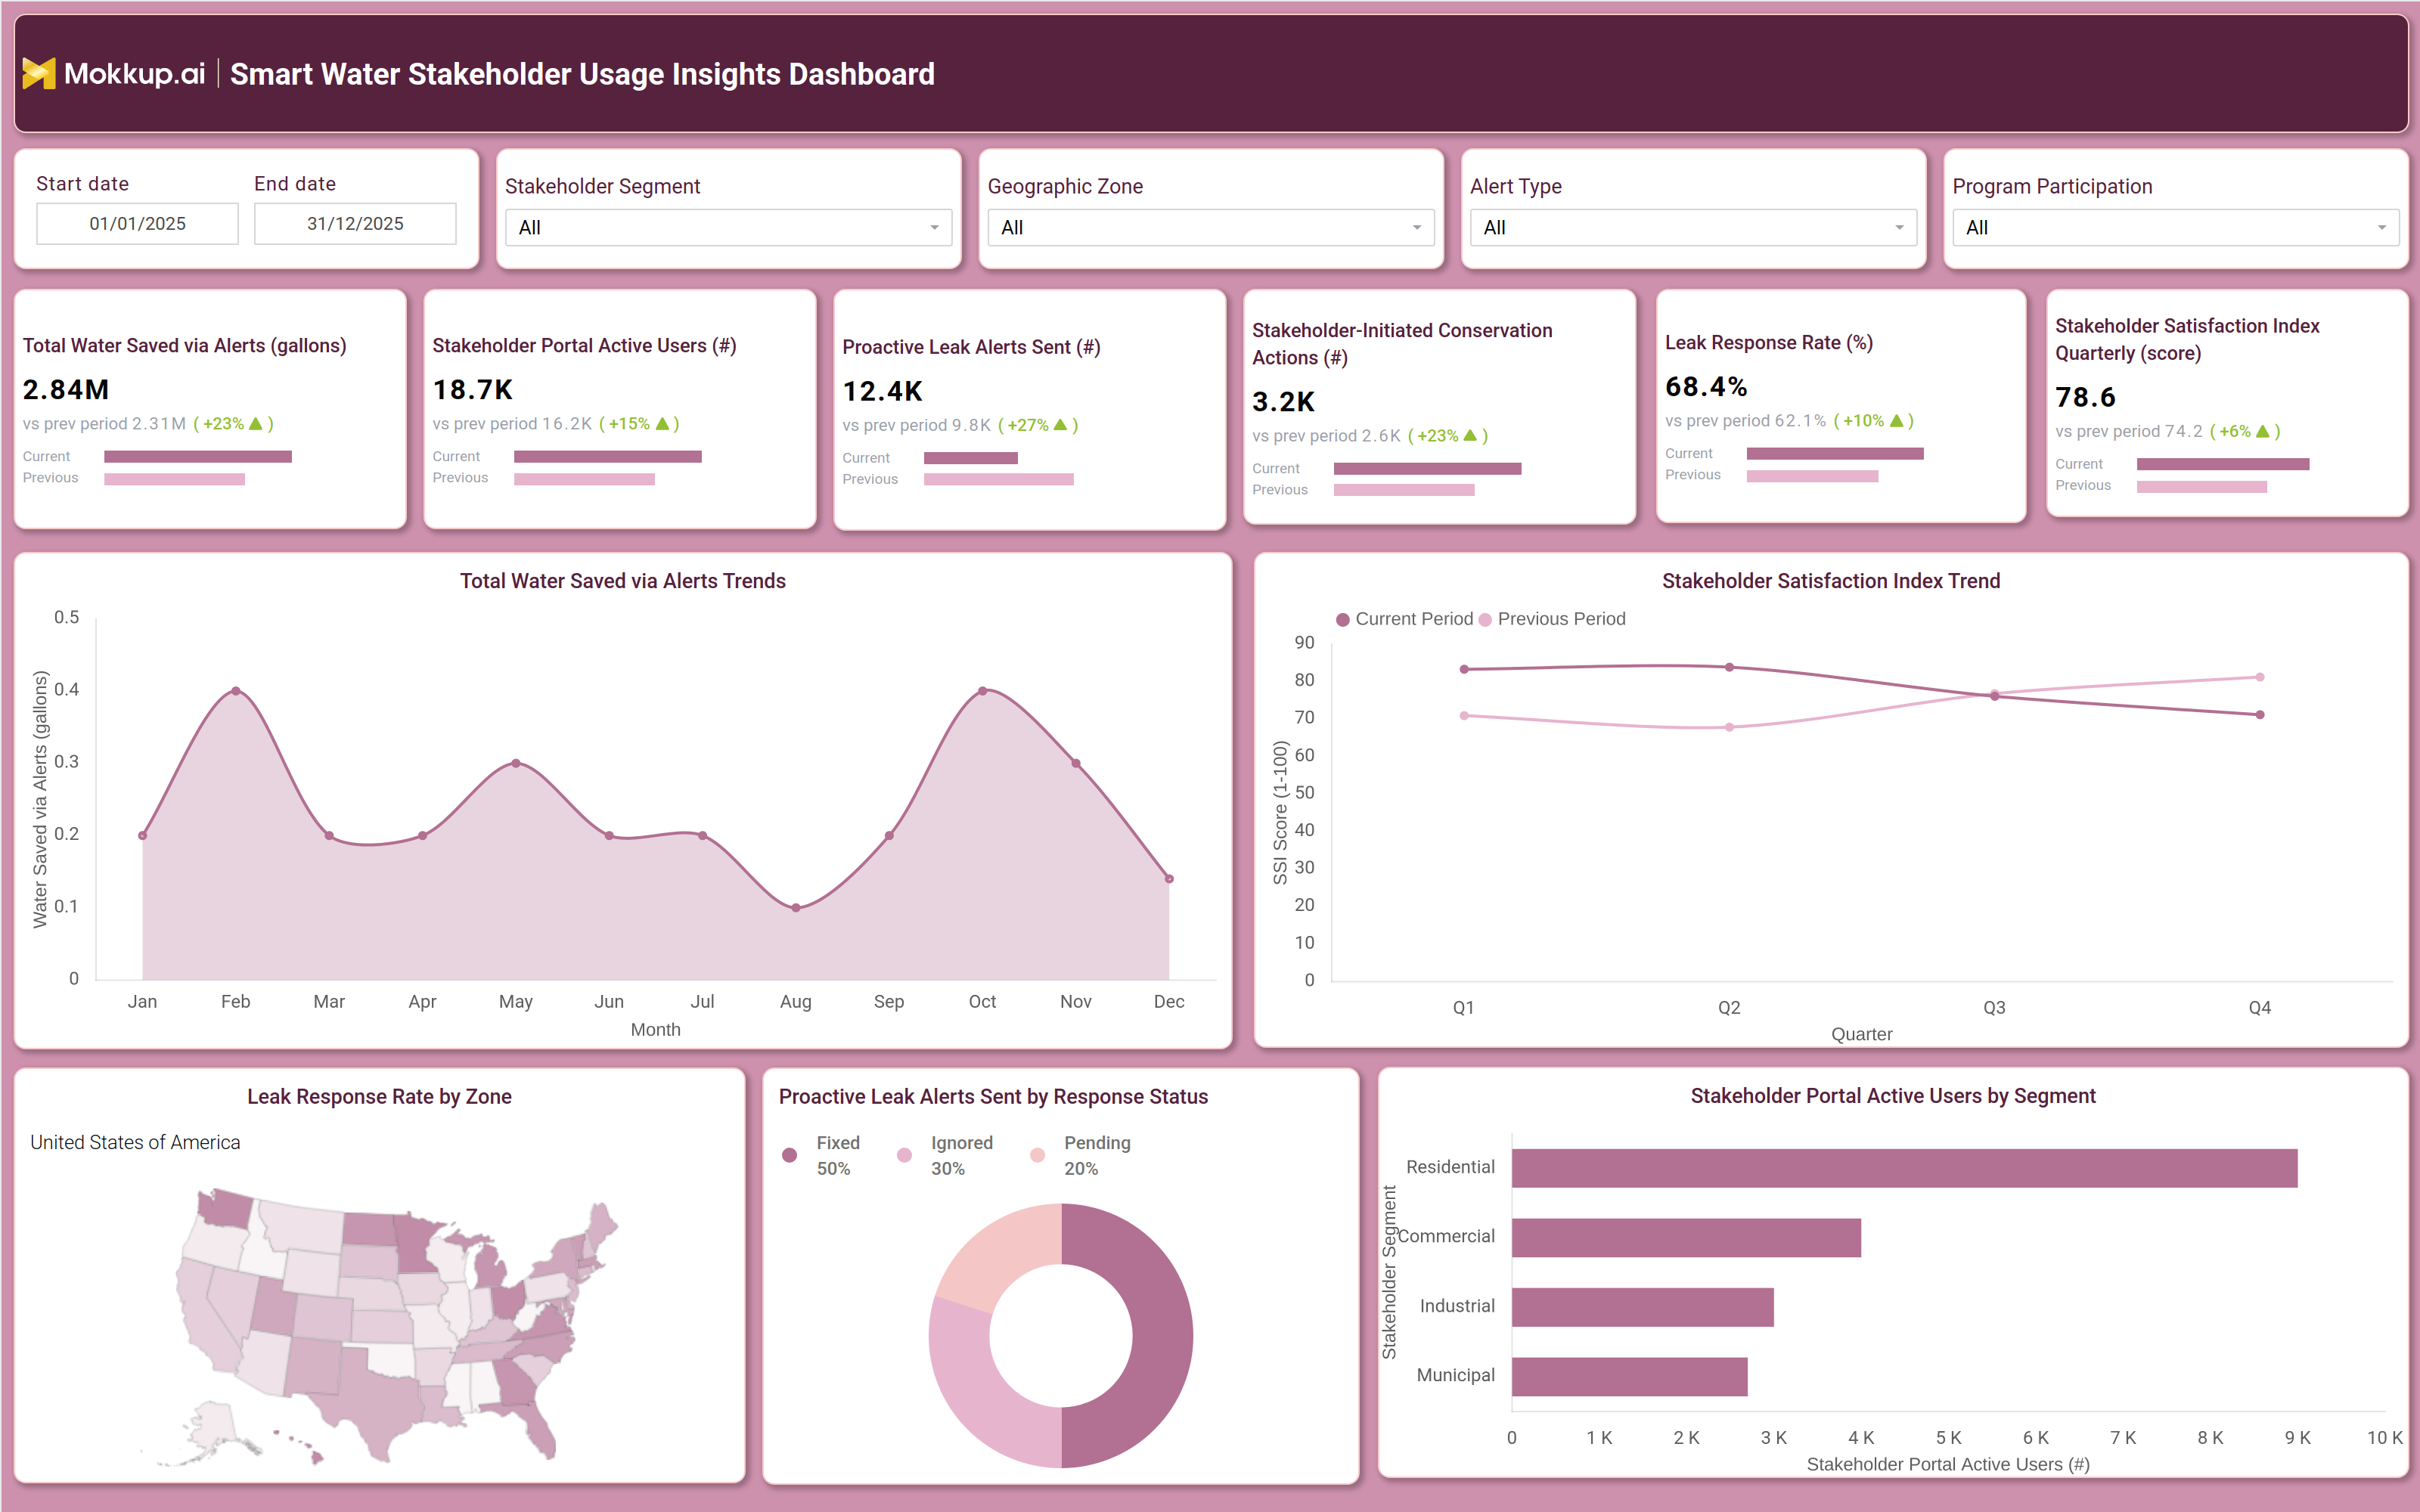2420x1512 pixels.
Task: Click the green up-arrow in Total Water Saved card
Action: [255, 424]
